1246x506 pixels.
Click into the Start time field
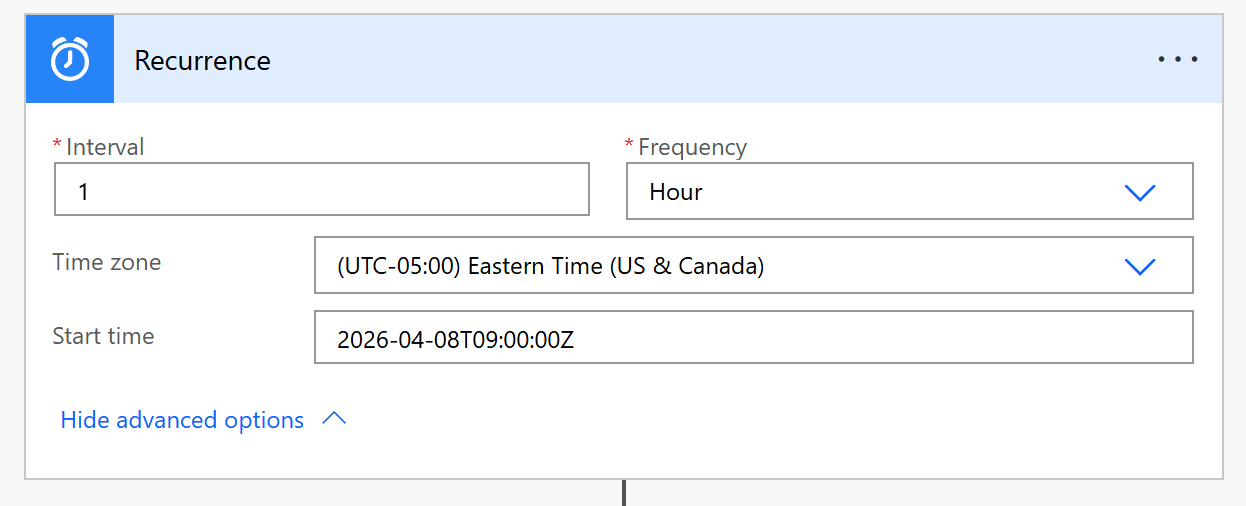752,339
